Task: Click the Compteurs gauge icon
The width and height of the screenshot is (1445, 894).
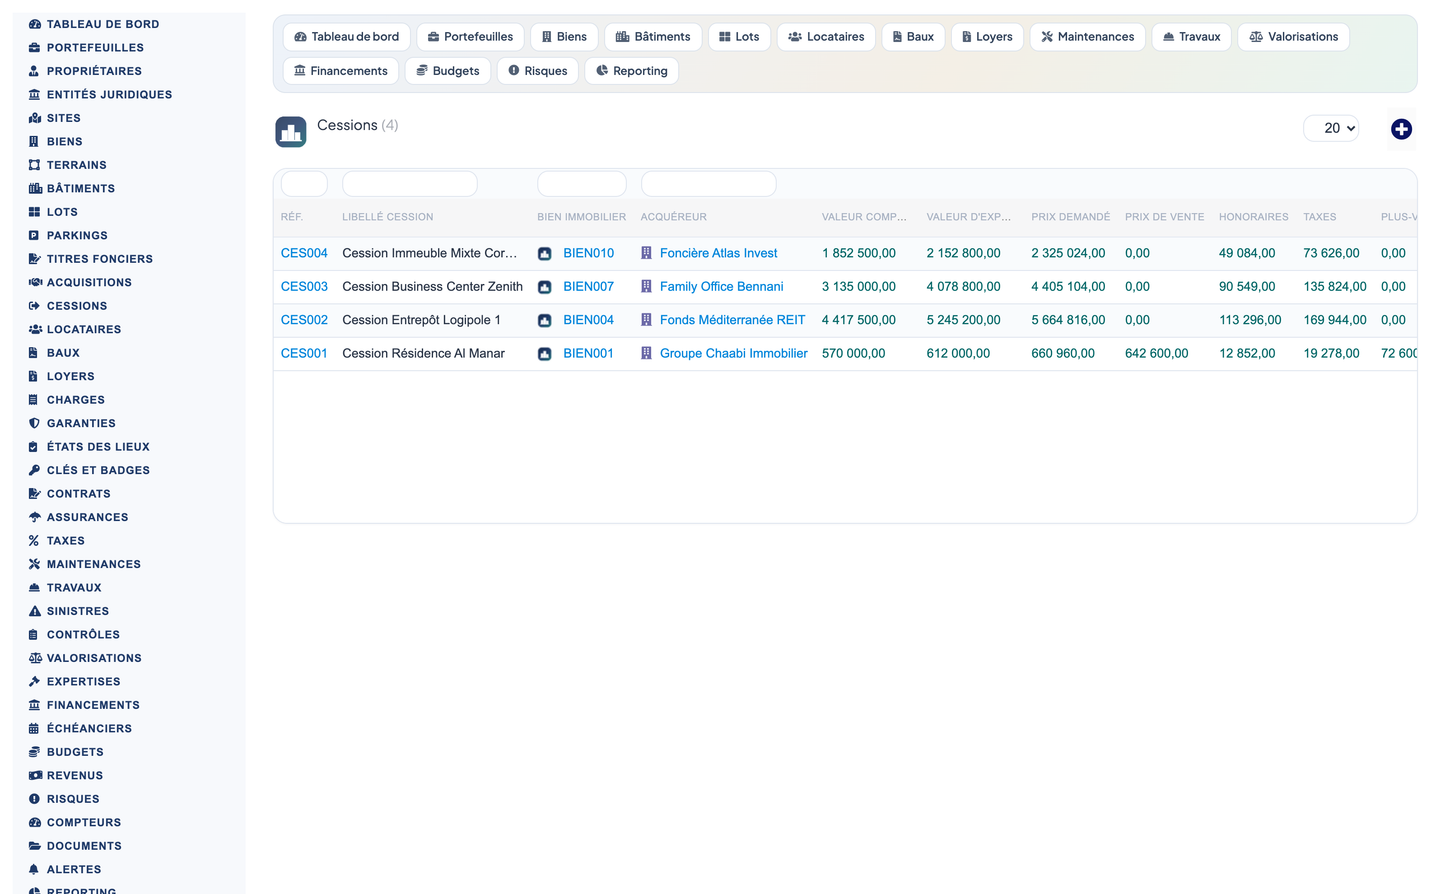Action: point(34,823)
